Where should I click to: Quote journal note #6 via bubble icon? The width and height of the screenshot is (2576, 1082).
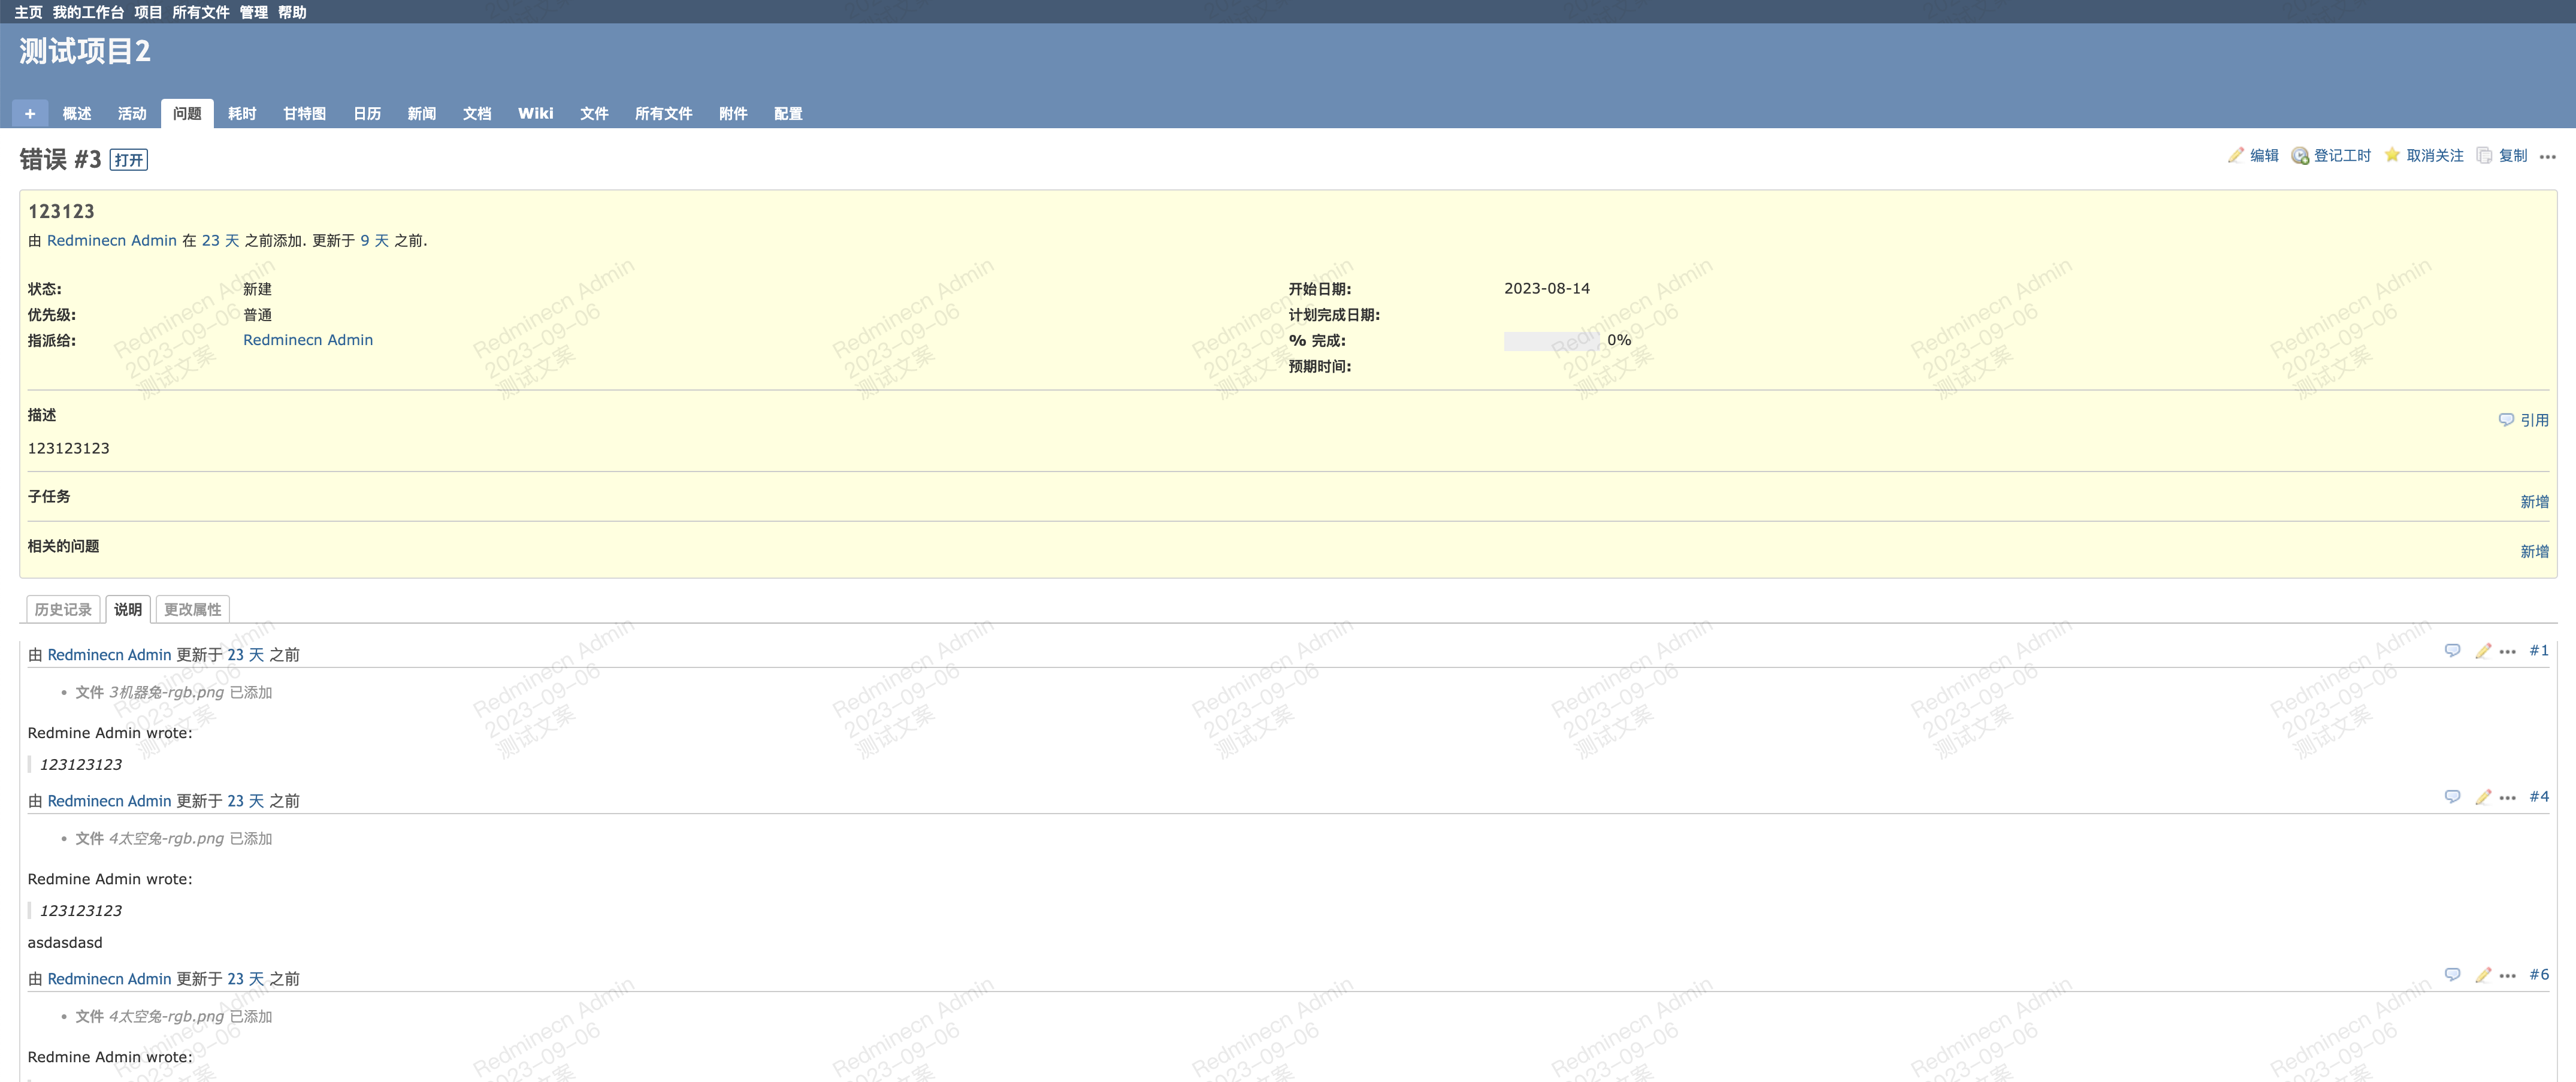(2452, 975)
